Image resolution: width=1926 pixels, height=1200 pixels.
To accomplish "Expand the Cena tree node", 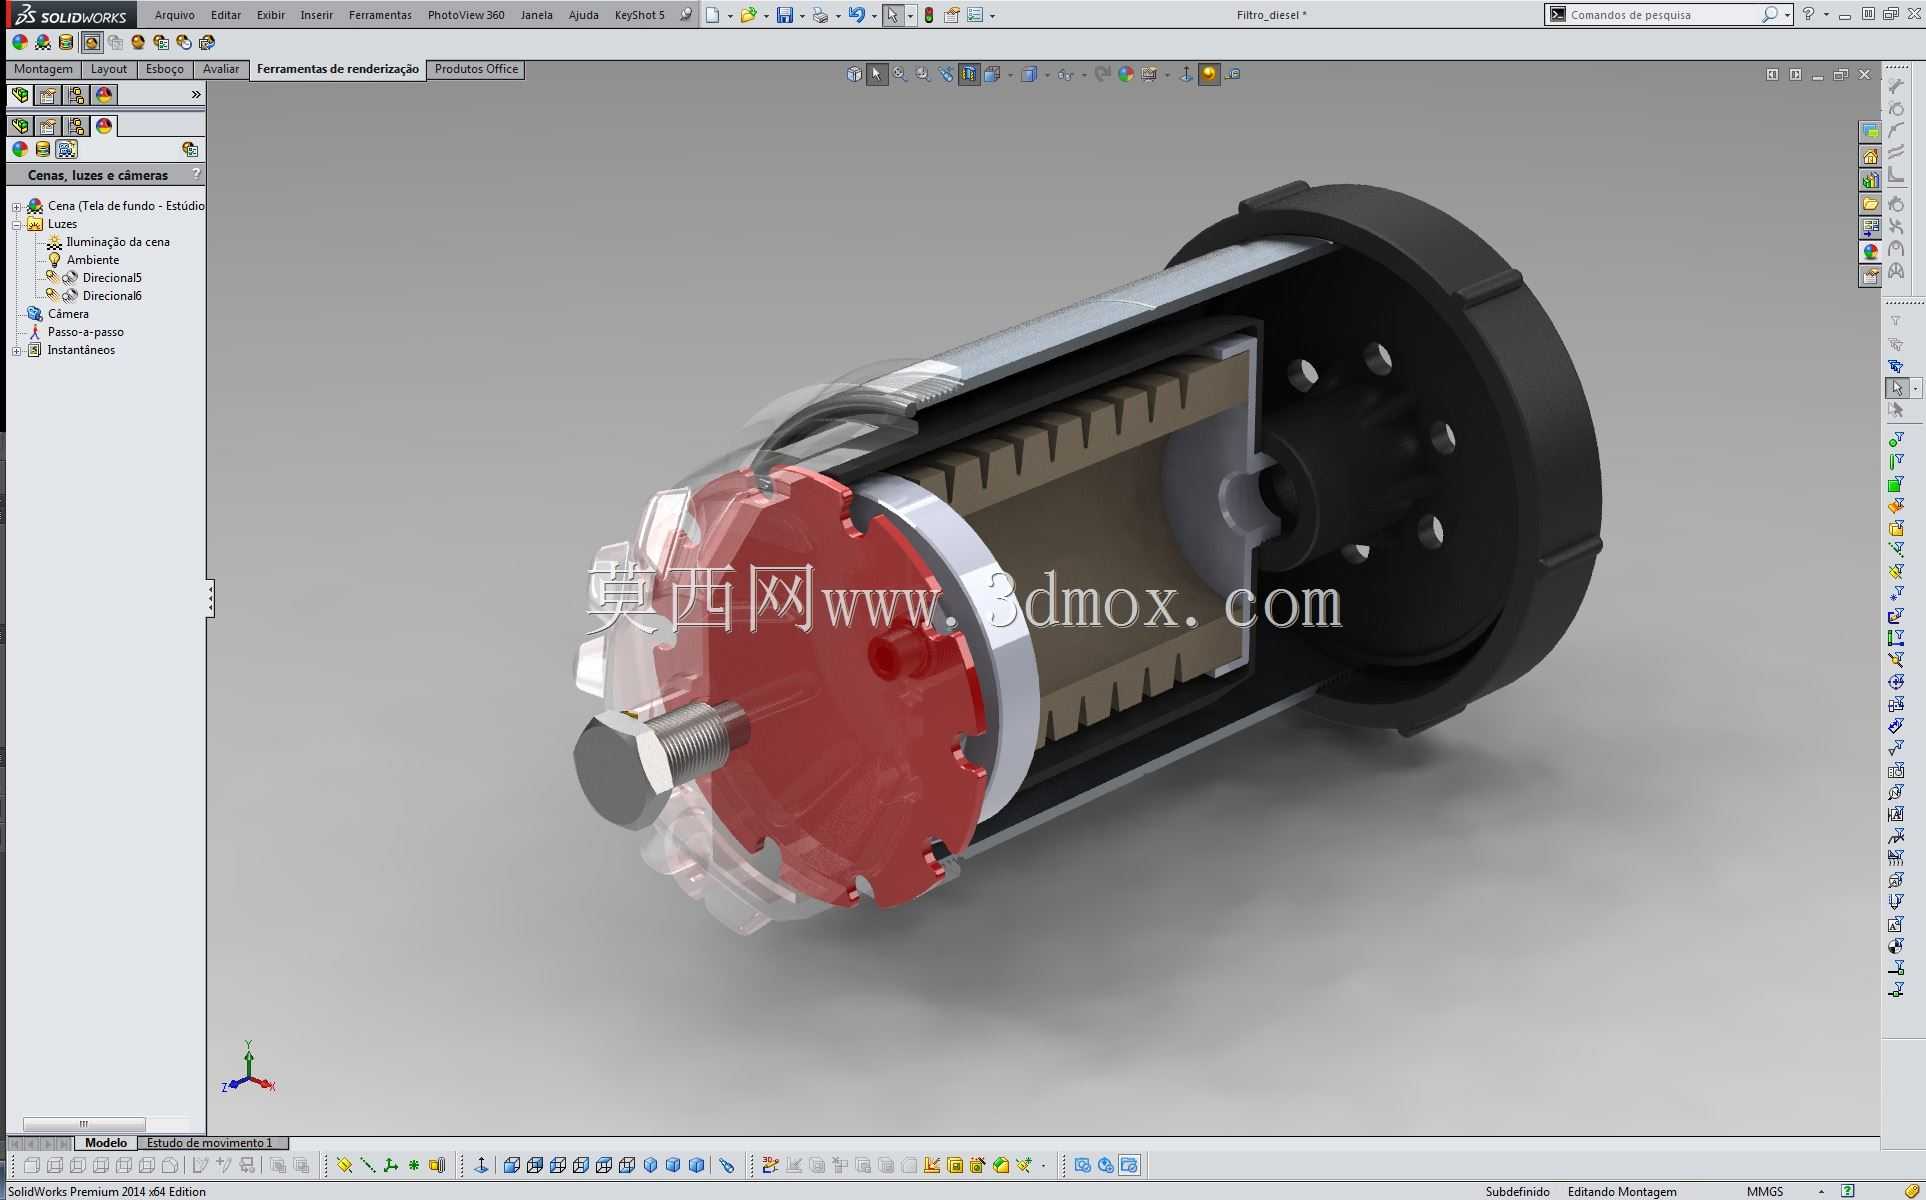I will 16,207.
